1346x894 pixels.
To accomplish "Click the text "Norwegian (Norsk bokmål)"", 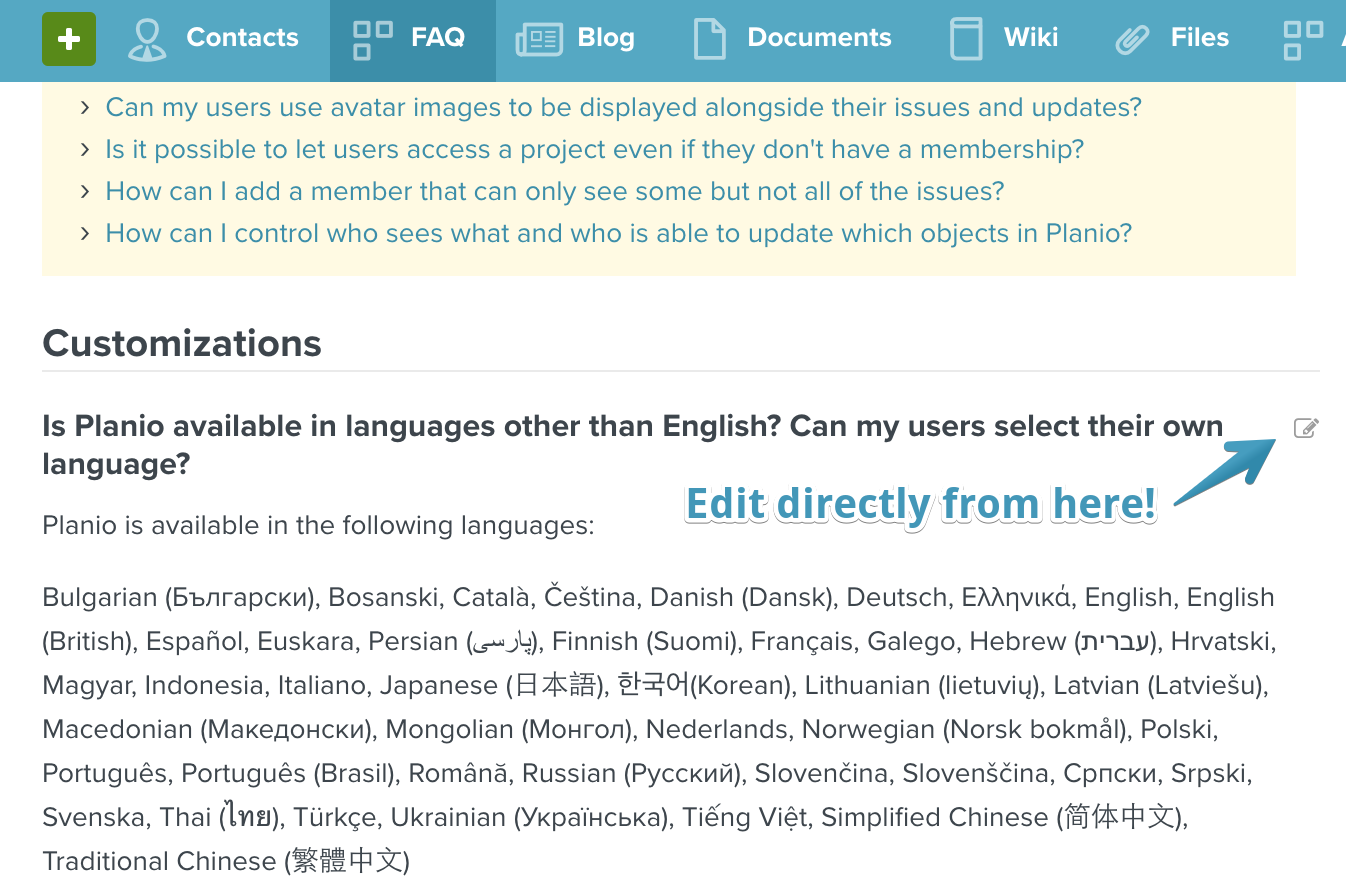I will (965, 729).
